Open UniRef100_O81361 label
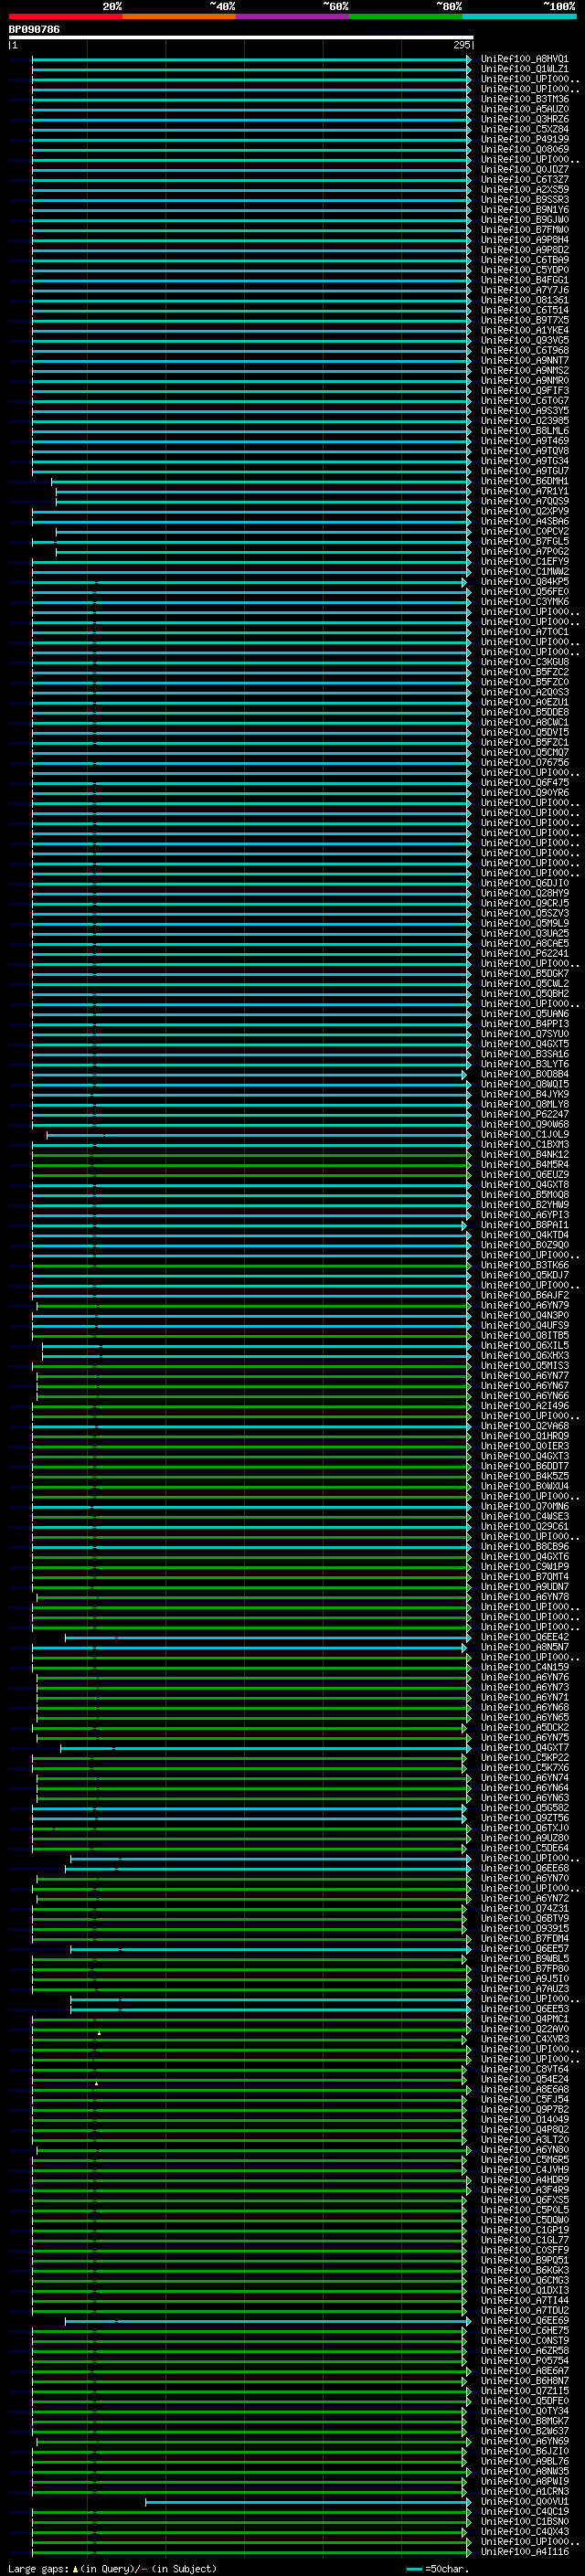The image size is (585, 2576). pos(525,300)
